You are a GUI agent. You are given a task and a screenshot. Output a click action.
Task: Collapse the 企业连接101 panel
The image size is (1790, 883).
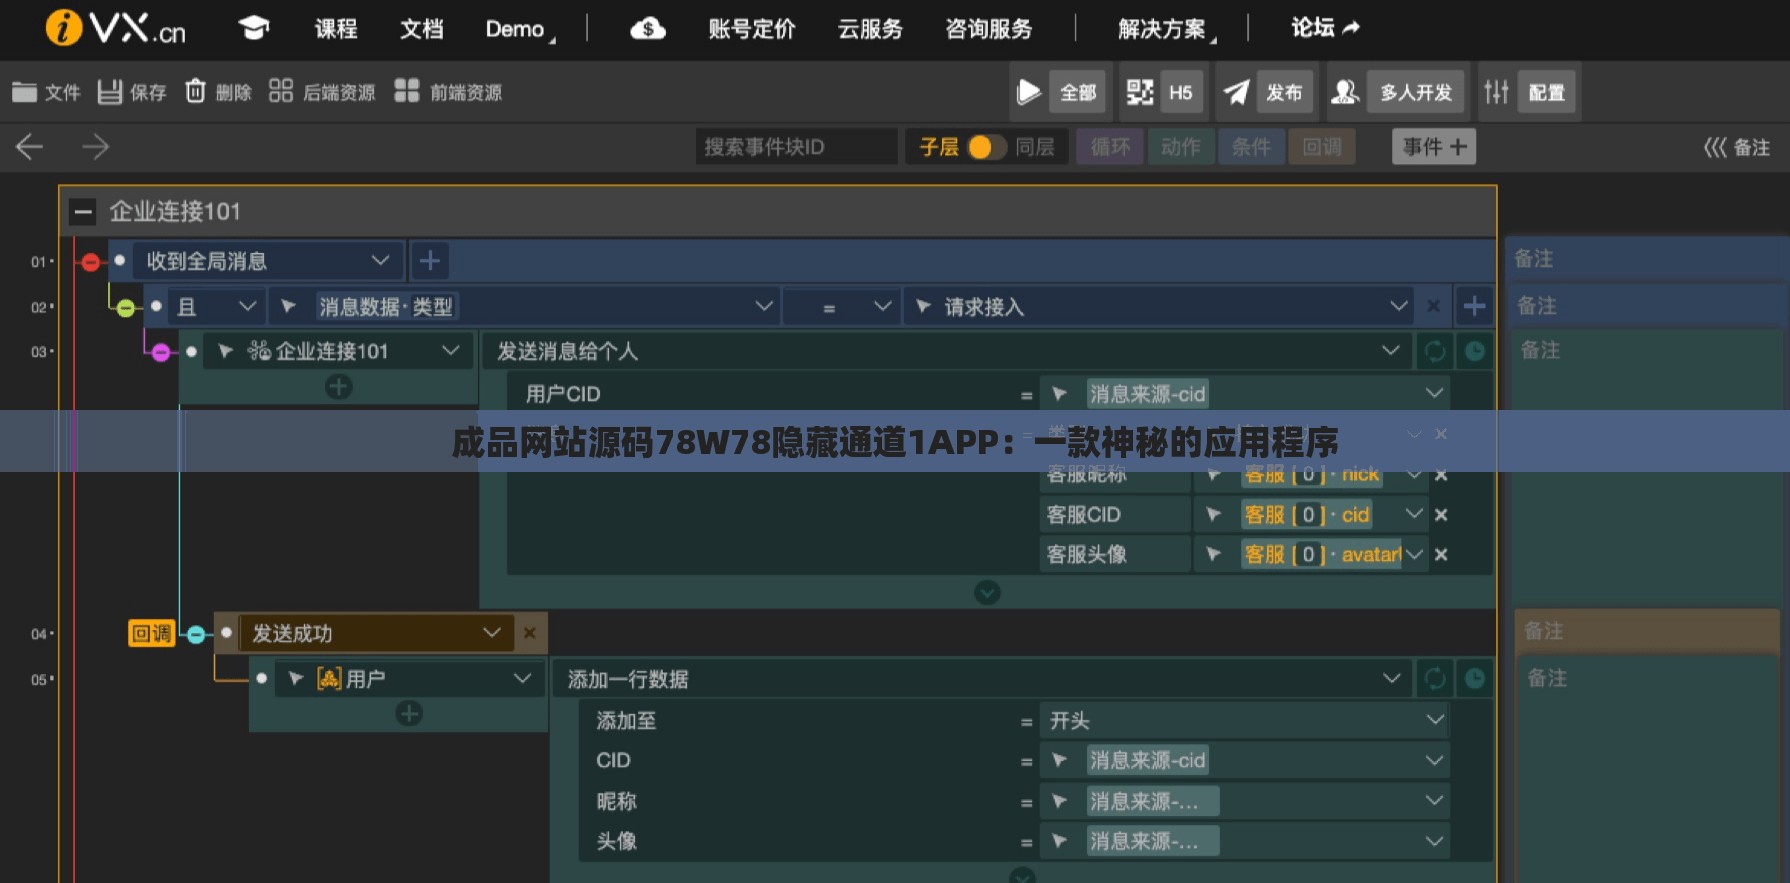coord(83,211)
